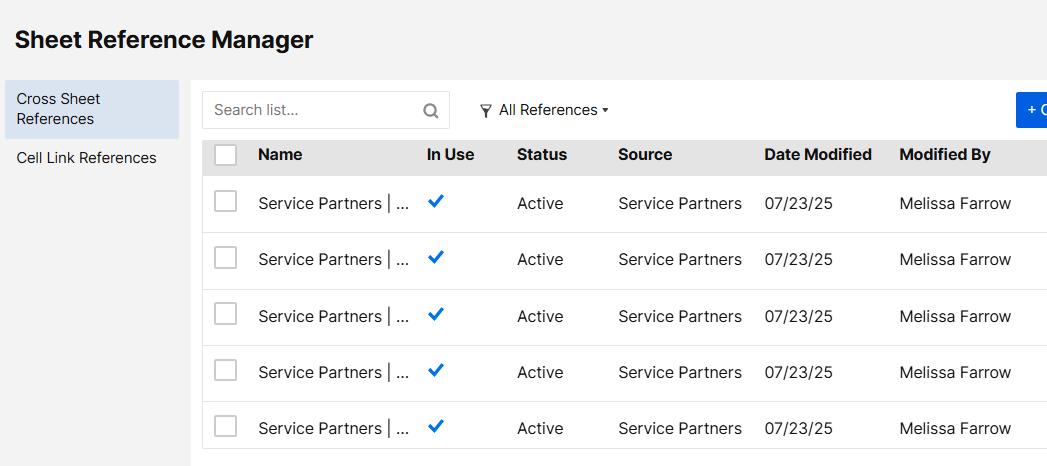The width and height of the screenshot is (1047, 466).
Task: Toggle the select-all header checkbox
Action: (226, 155)
